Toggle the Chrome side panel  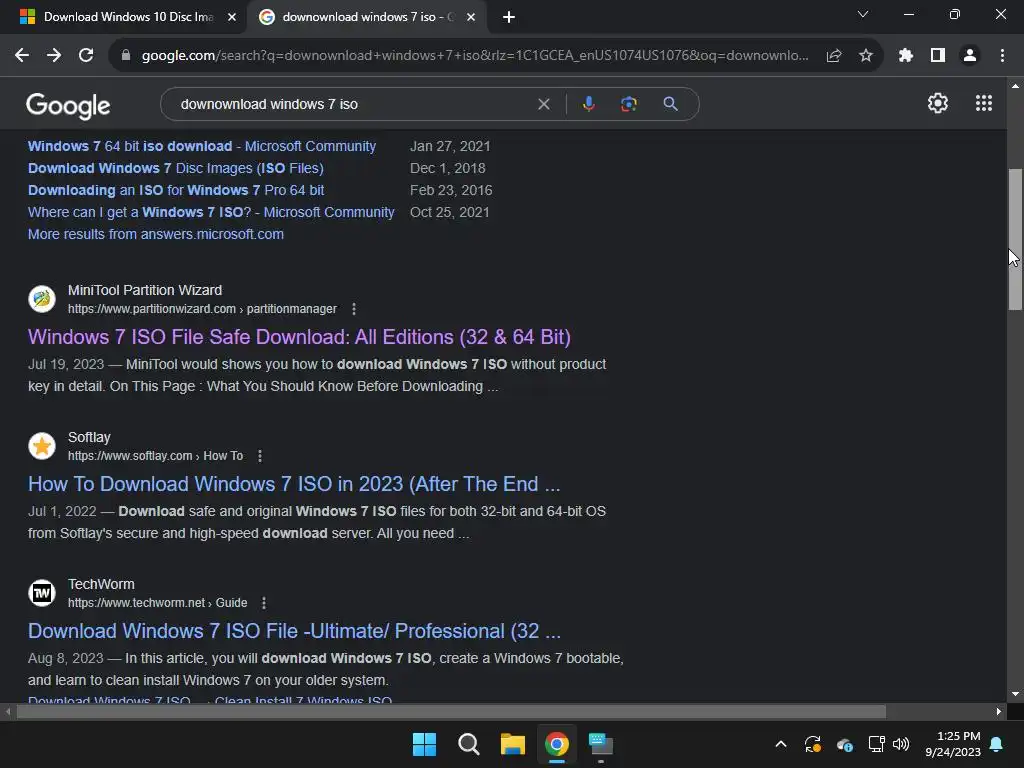(938, 56)
